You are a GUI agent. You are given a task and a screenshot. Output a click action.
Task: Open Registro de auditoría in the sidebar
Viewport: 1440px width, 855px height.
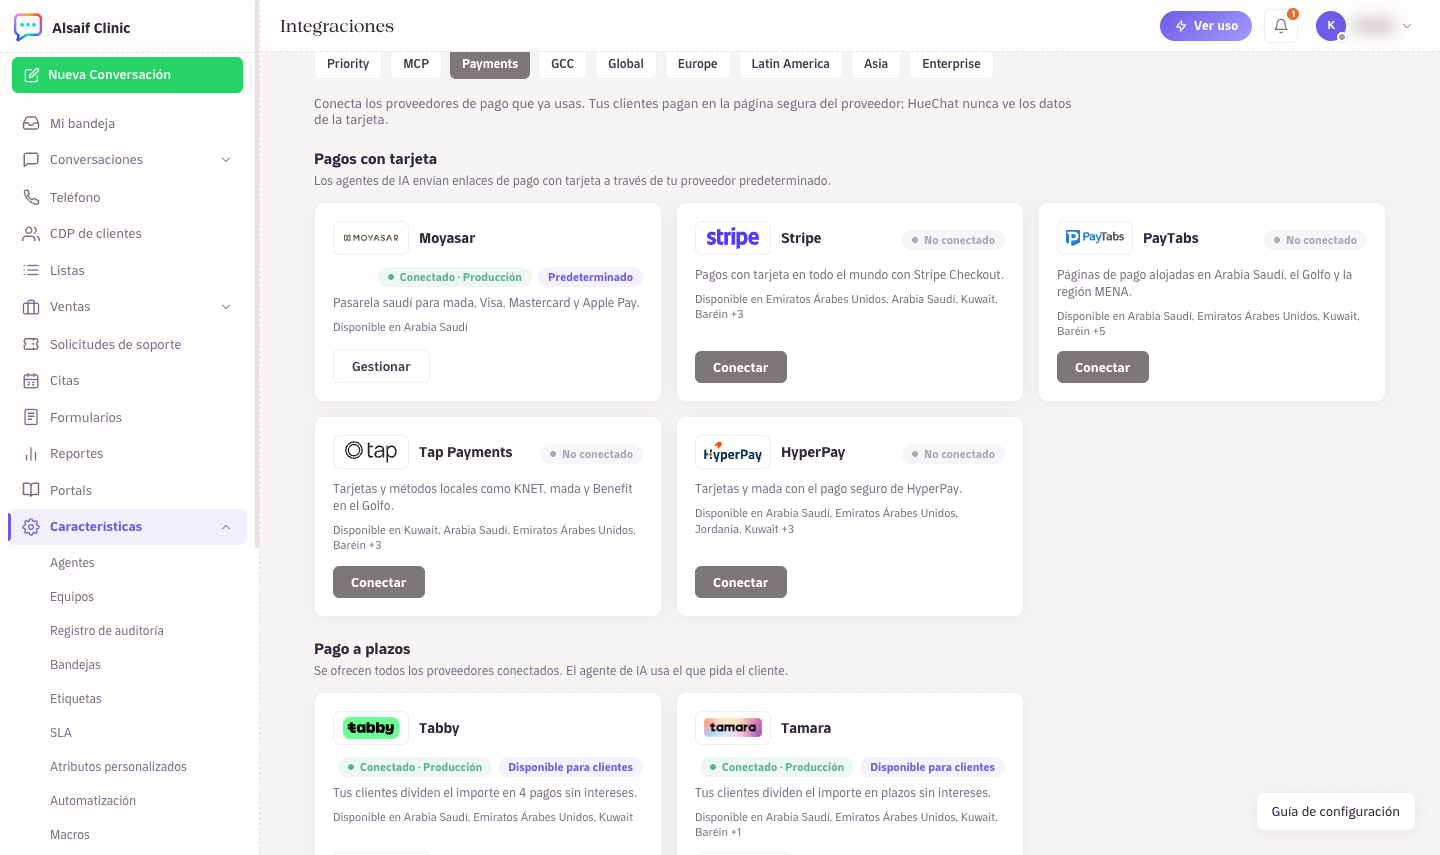tap(107, 631)
